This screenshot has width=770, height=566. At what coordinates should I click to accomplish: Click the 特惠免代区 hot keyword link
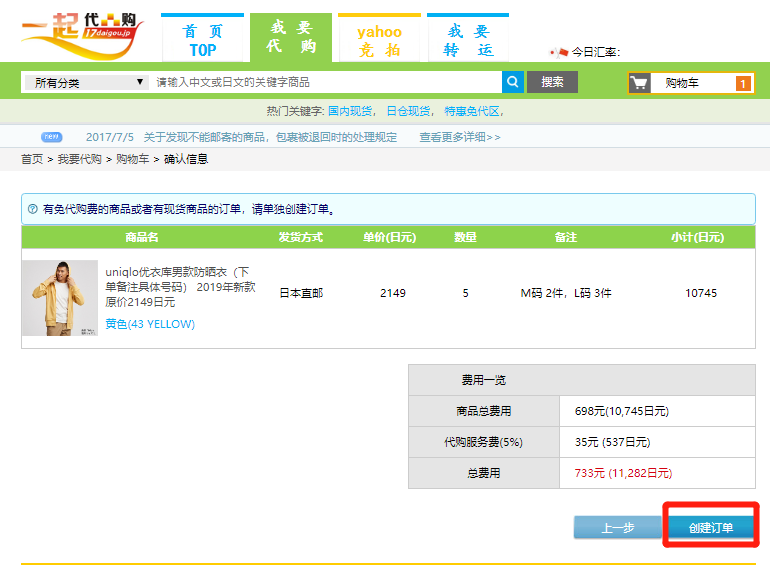pyautogui.click(x=471, y=111)
